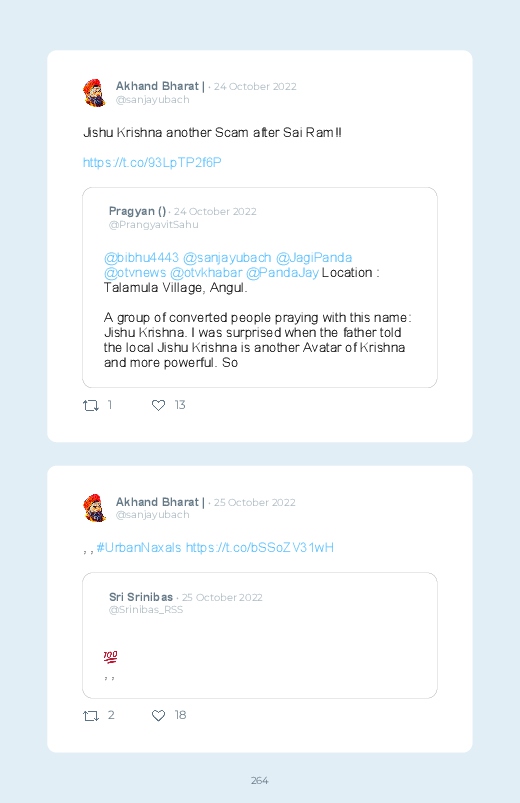
Task: Open the @bibhu4443 mention
Action: pos(141,258)
